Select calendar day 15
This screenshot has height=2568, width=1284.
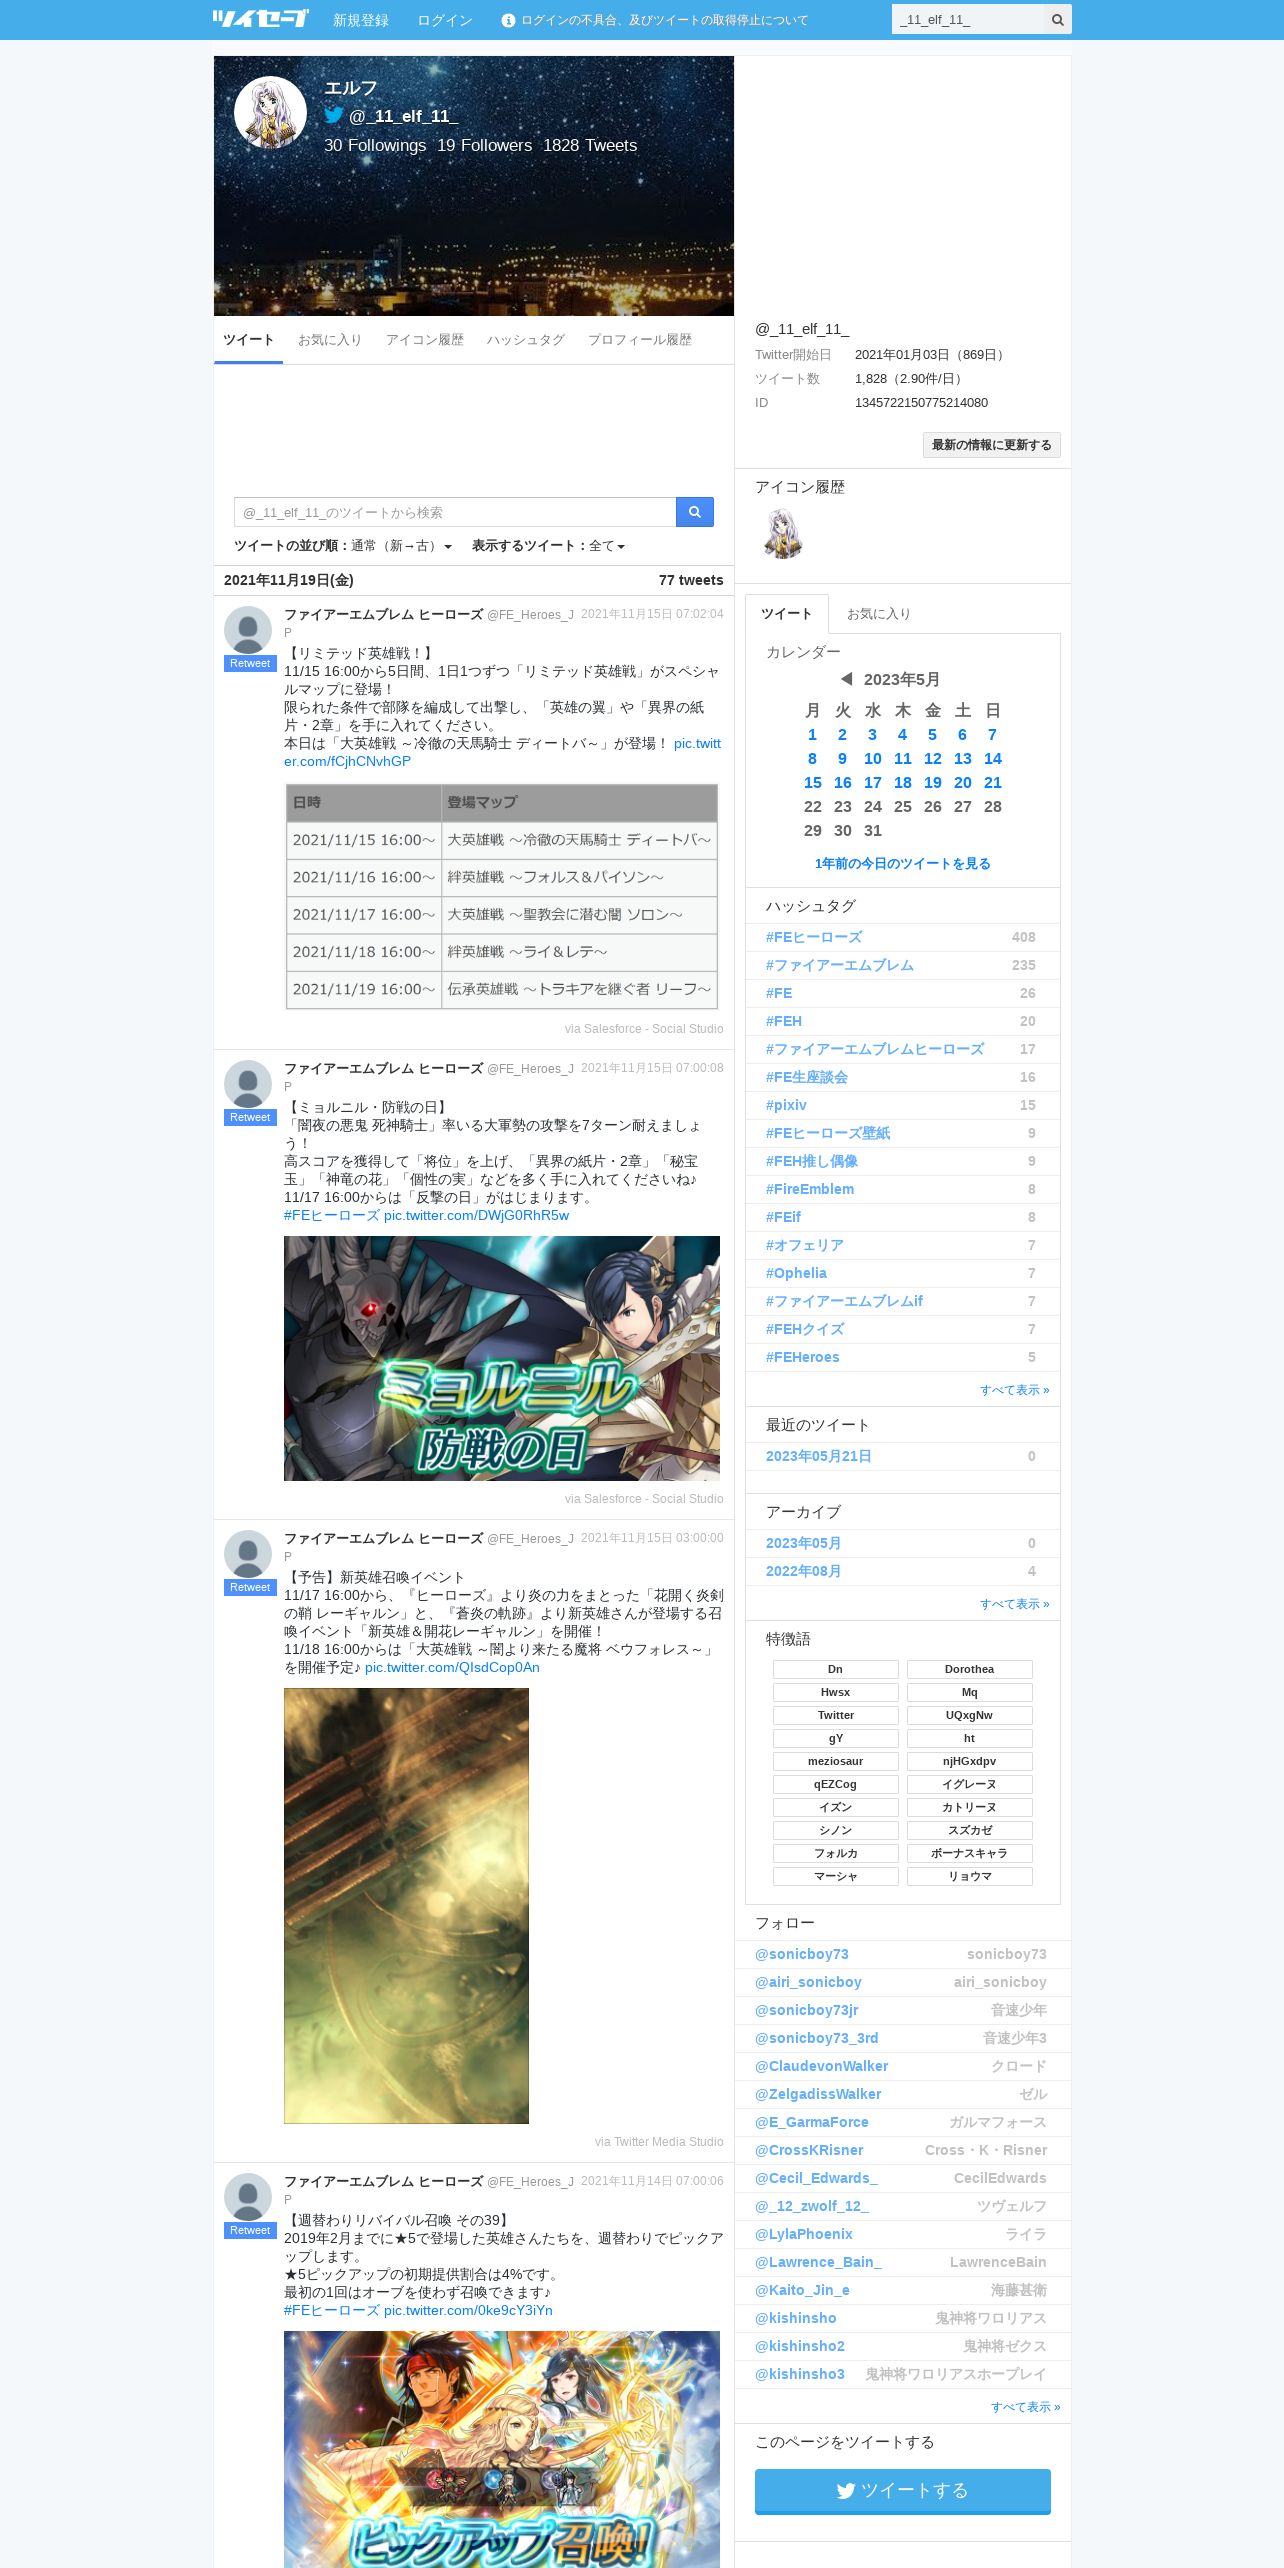point(812,783)
